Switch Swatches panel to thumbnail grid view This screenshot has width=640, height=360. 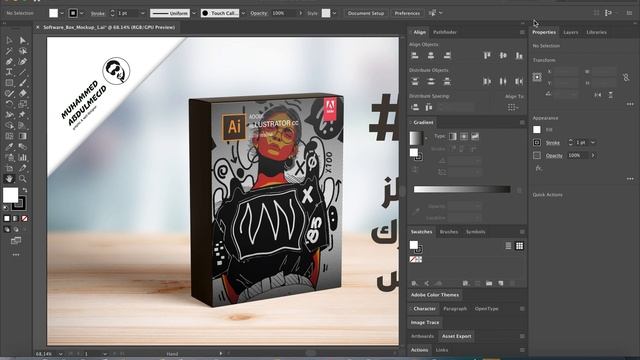[x=519, y=246]
